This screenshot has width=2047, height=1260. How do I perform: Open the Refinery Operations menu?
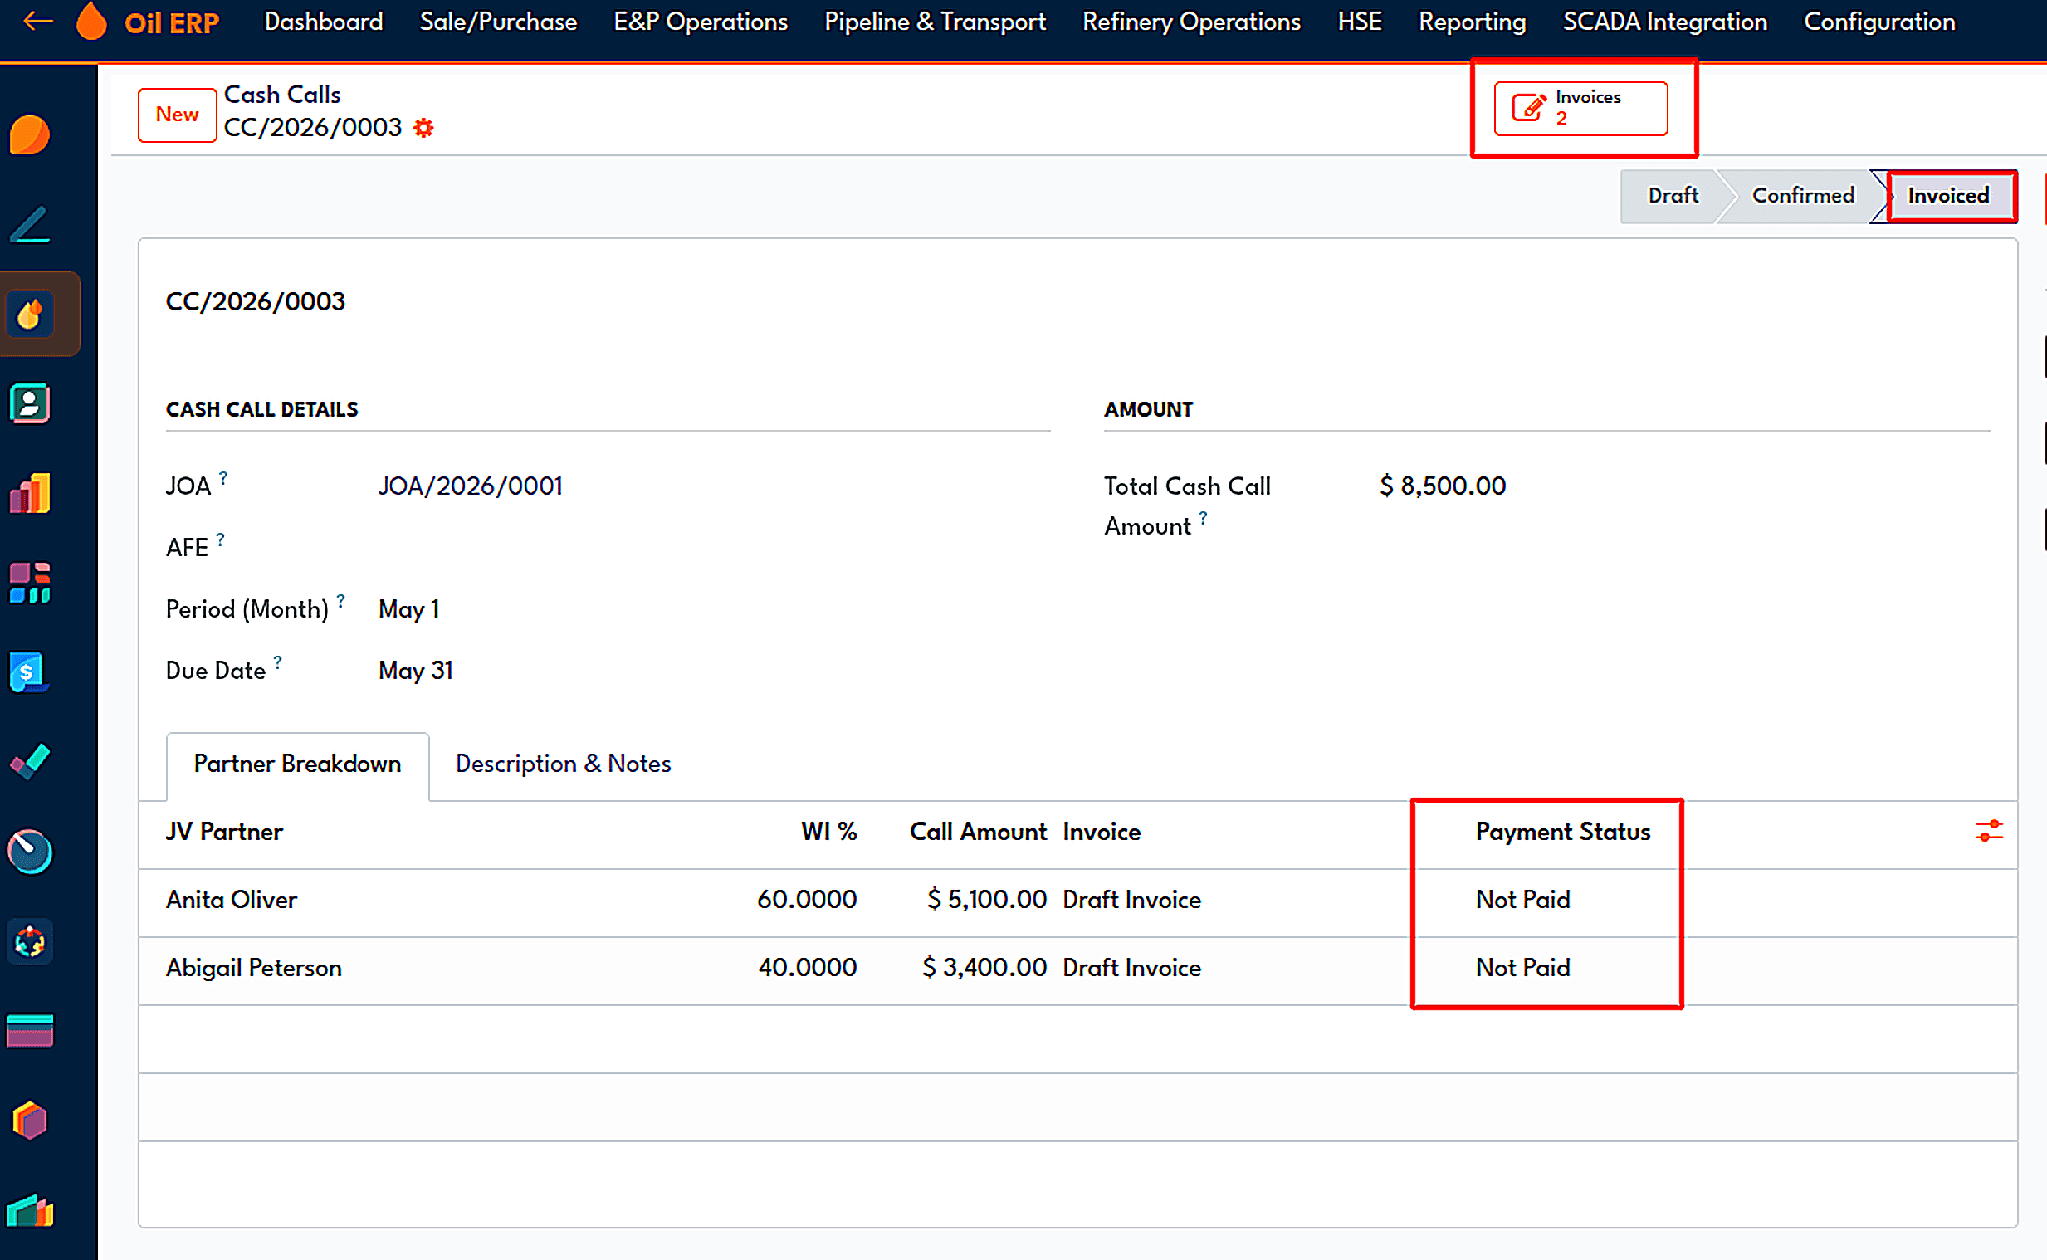(1191, 22)
